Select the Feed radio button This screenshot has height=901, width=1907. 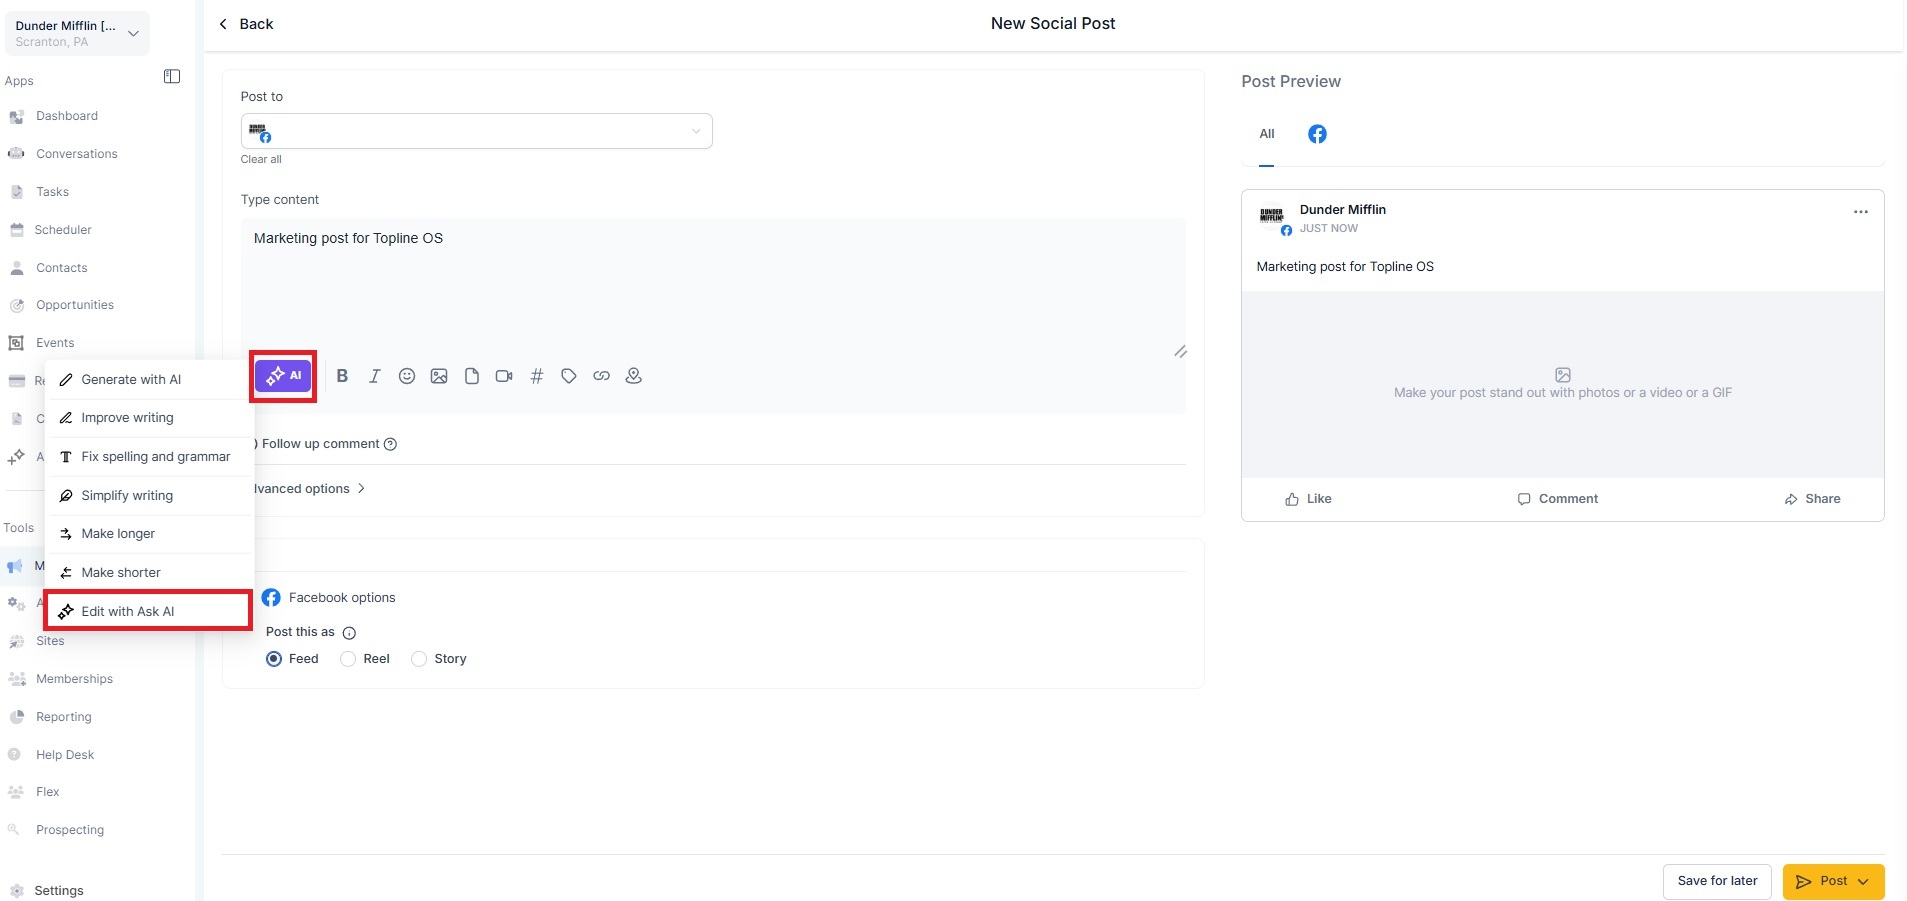(274, 659)
